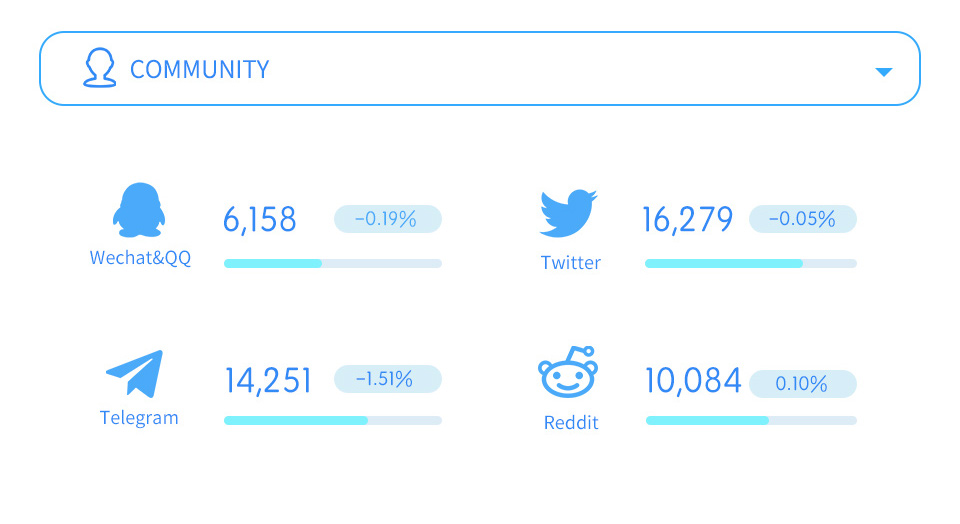Screen dimensions: 960x524
Task: Open the Wechat&QQ label link
Action: [140, 258]
